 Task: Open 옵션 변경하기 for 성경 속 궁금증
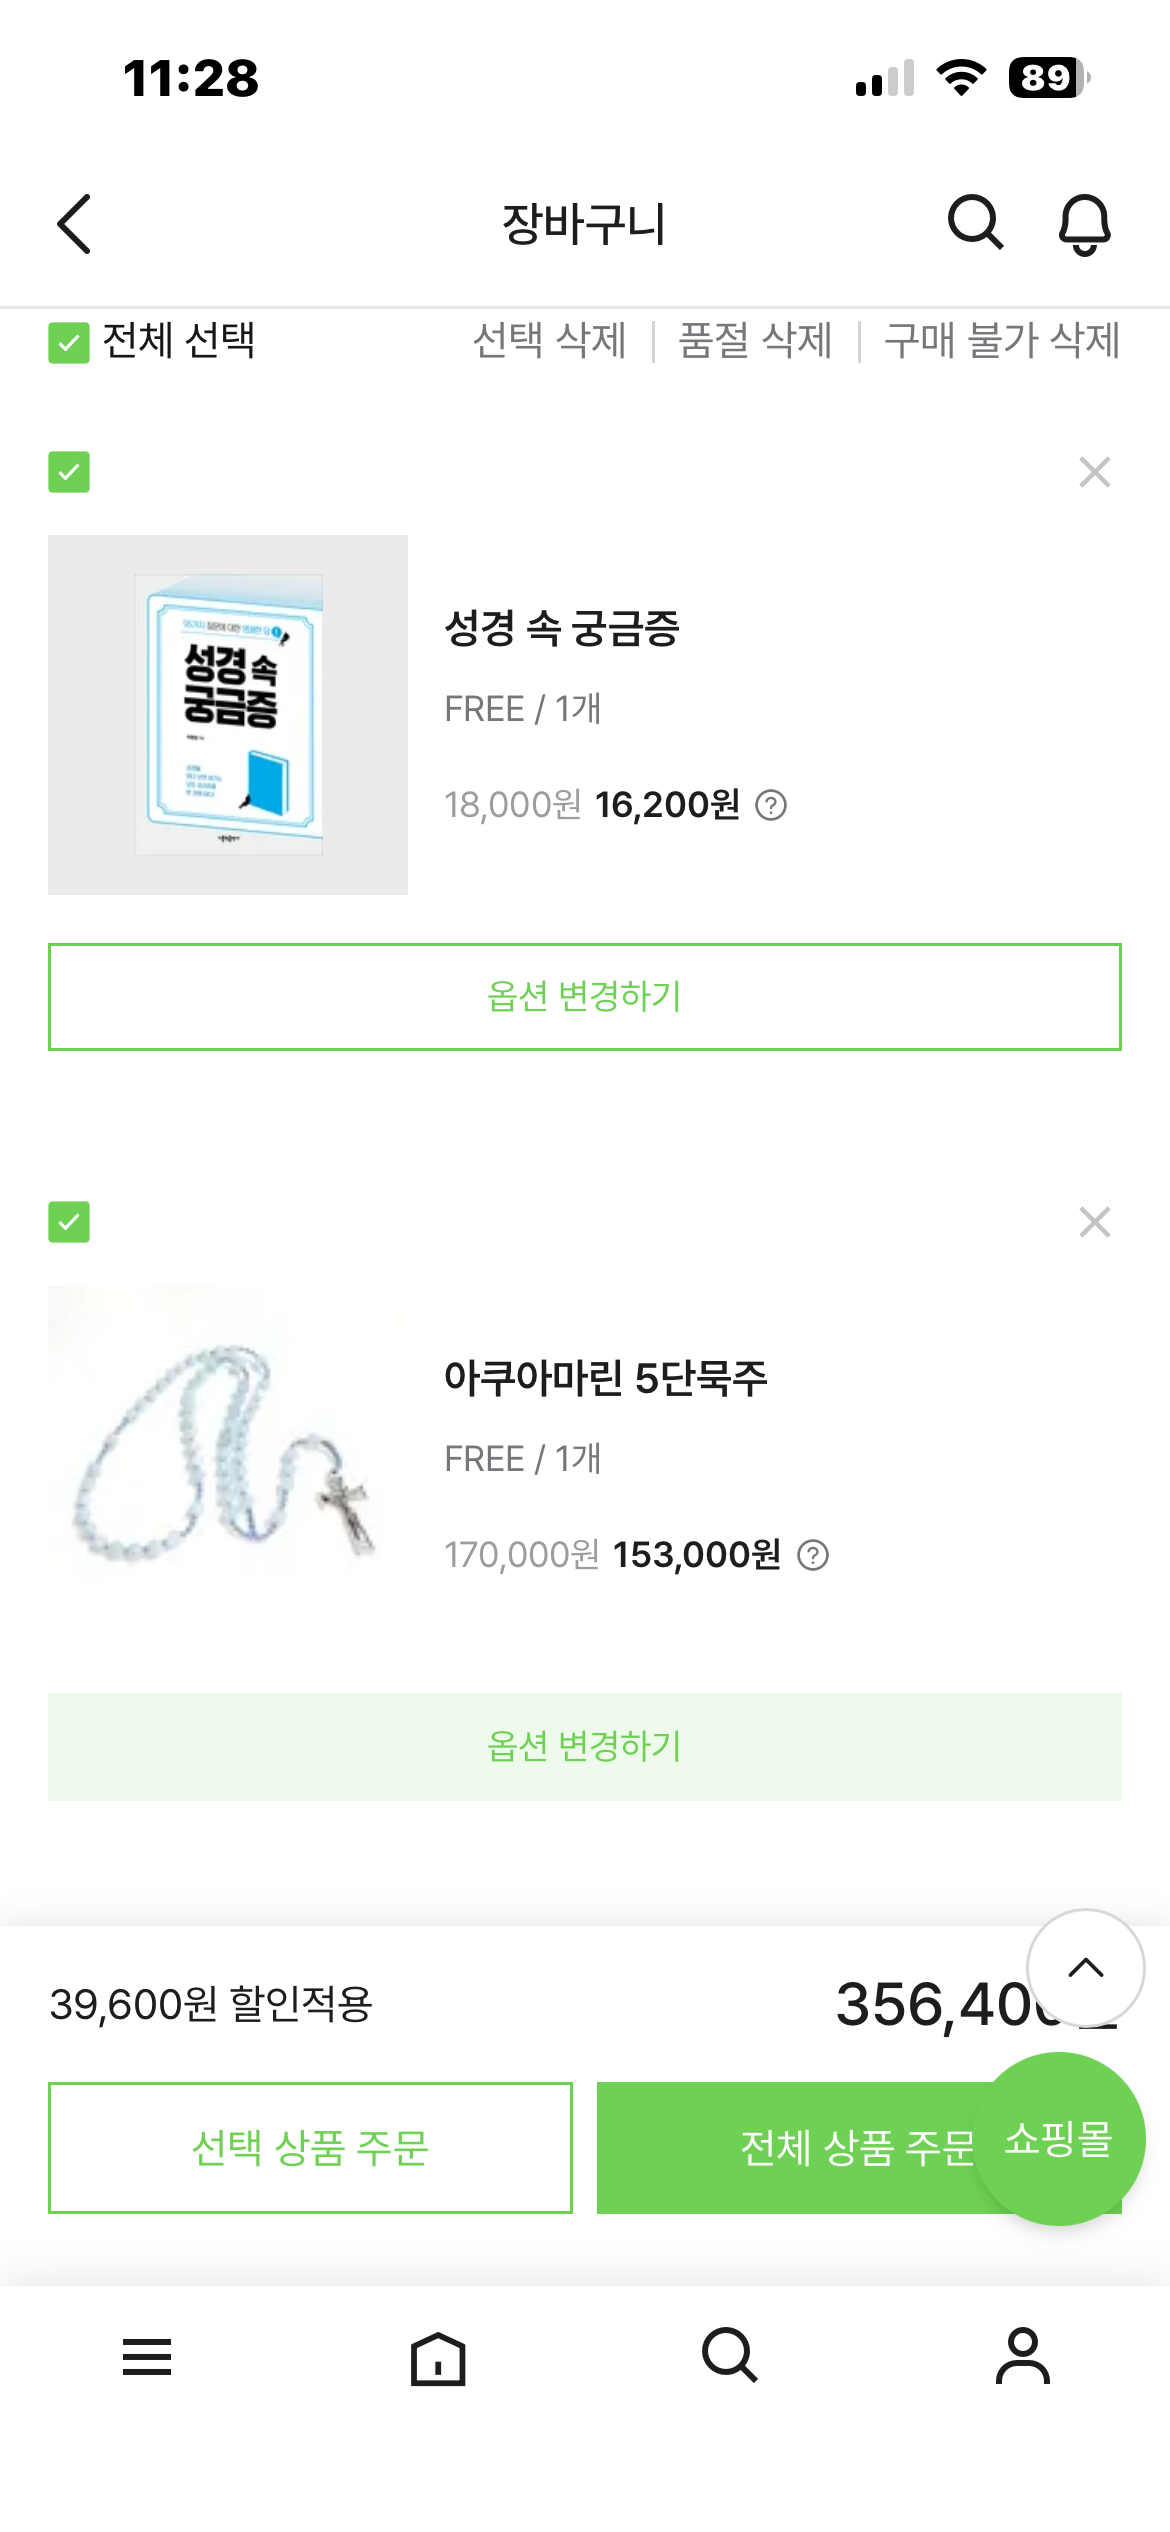coord(585,997)
